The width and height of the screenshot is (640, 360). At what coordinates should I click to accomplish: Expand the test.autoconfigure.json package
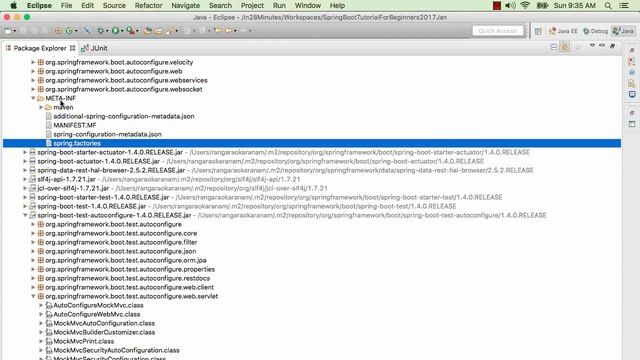point(33,251)
